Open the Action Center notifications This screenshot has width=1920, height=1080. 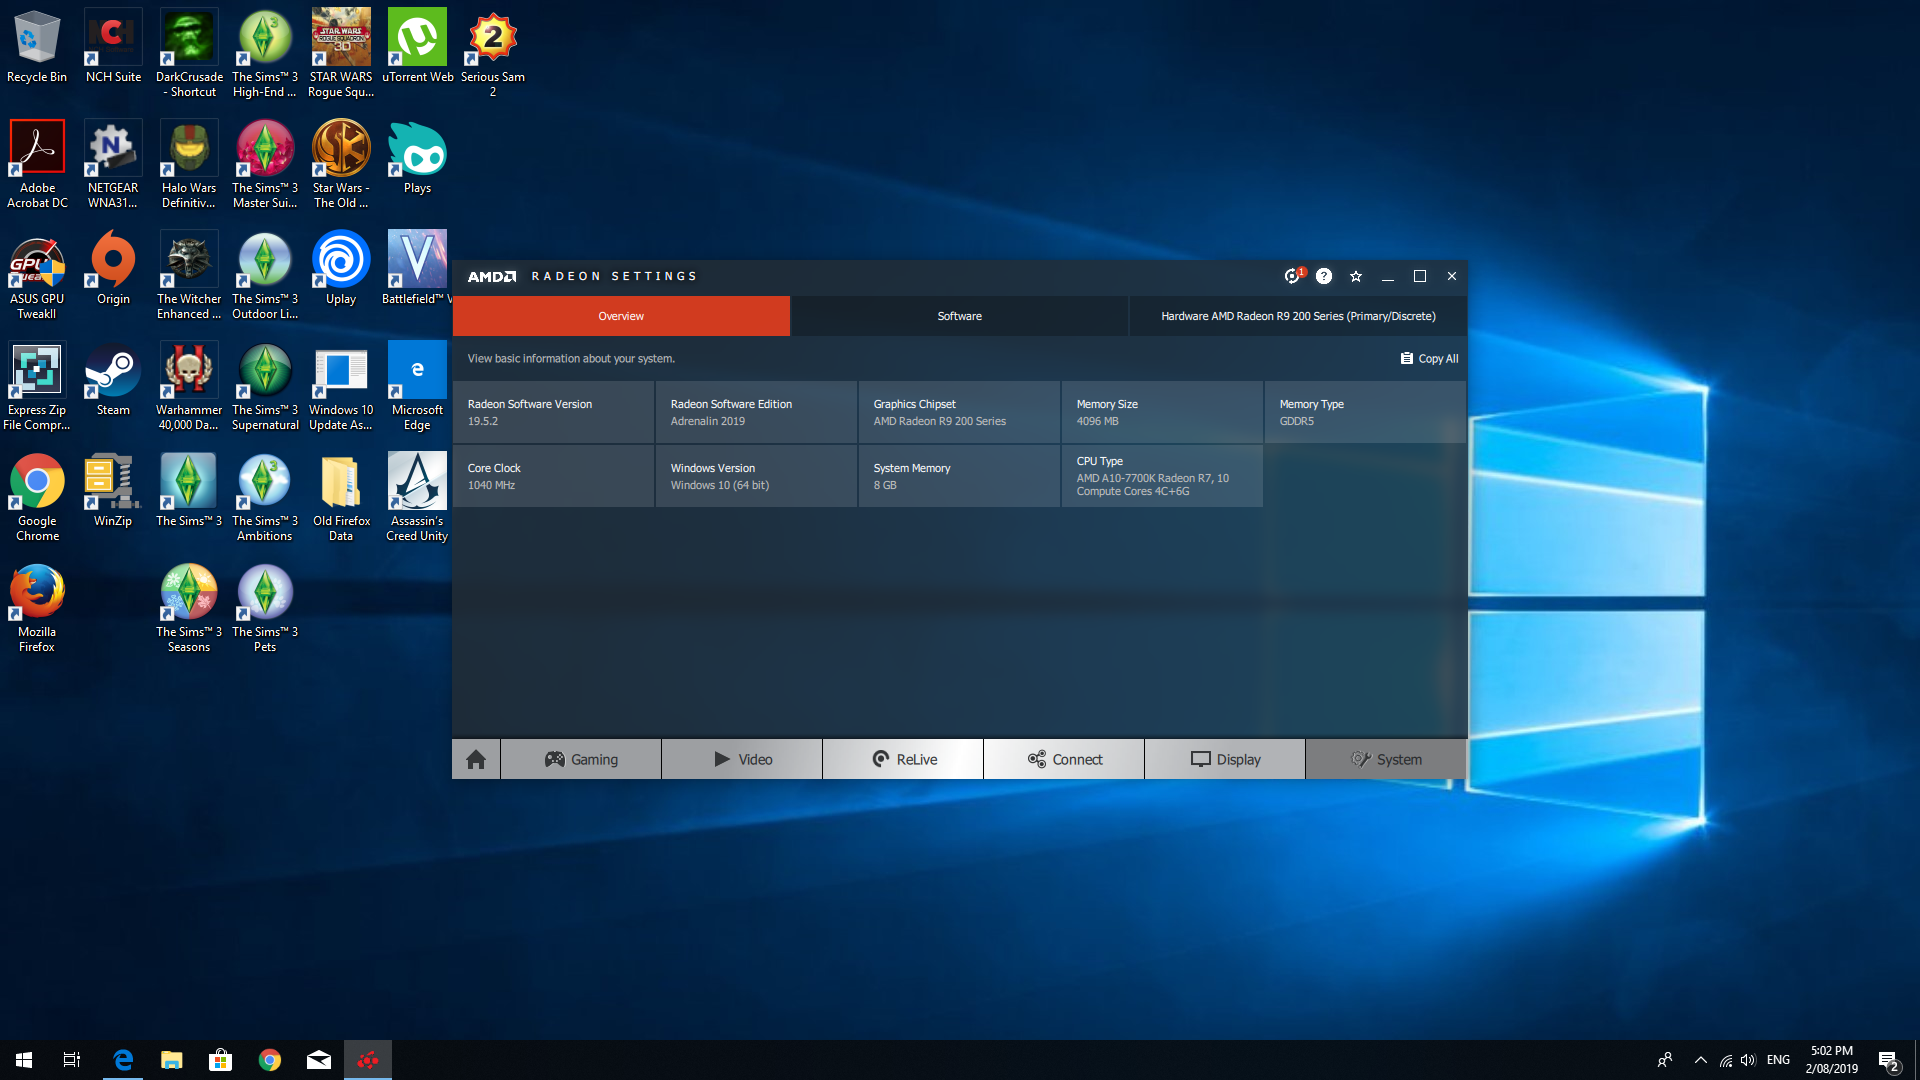[1888, 1060]
